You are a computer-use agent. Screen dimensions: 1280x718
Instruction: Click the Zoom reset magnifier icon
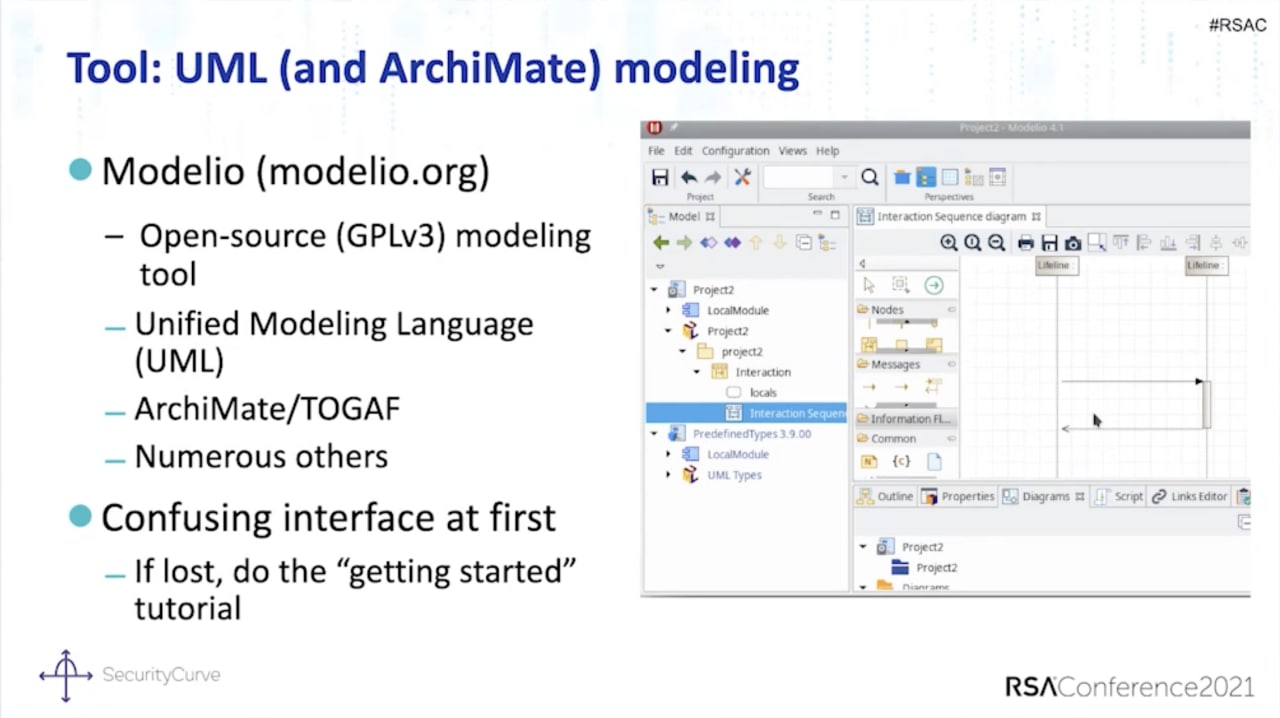(x=973, y=243)
